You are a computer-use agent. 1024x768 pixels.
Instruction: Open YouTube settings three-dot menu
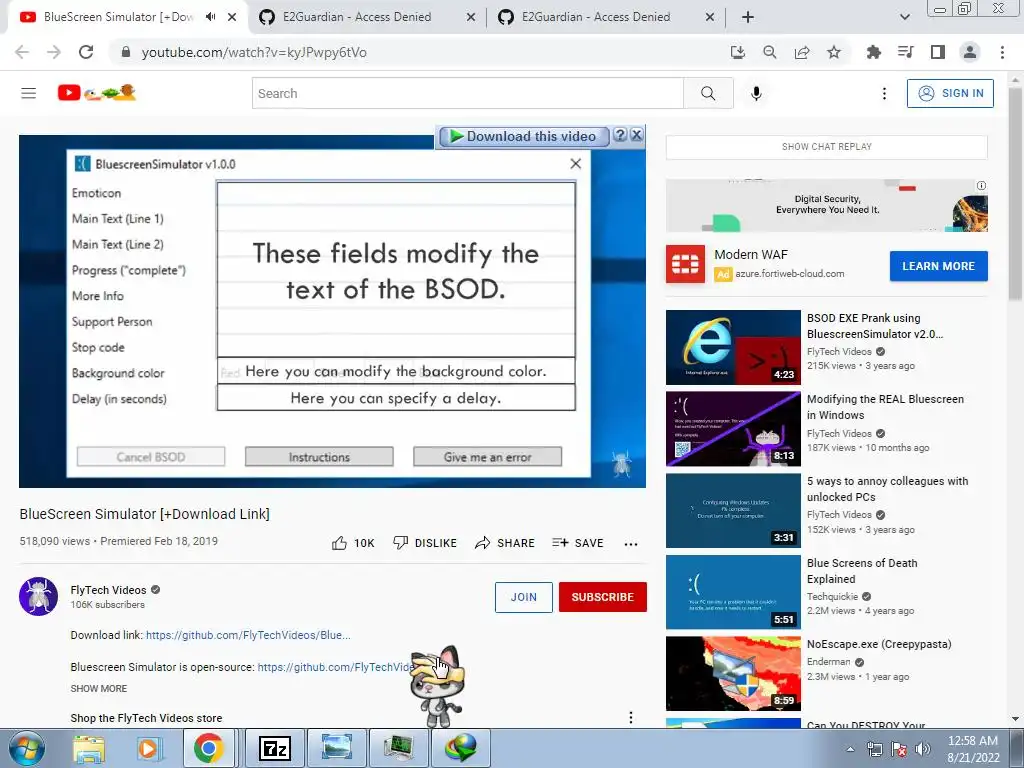(x=884, y=93)
